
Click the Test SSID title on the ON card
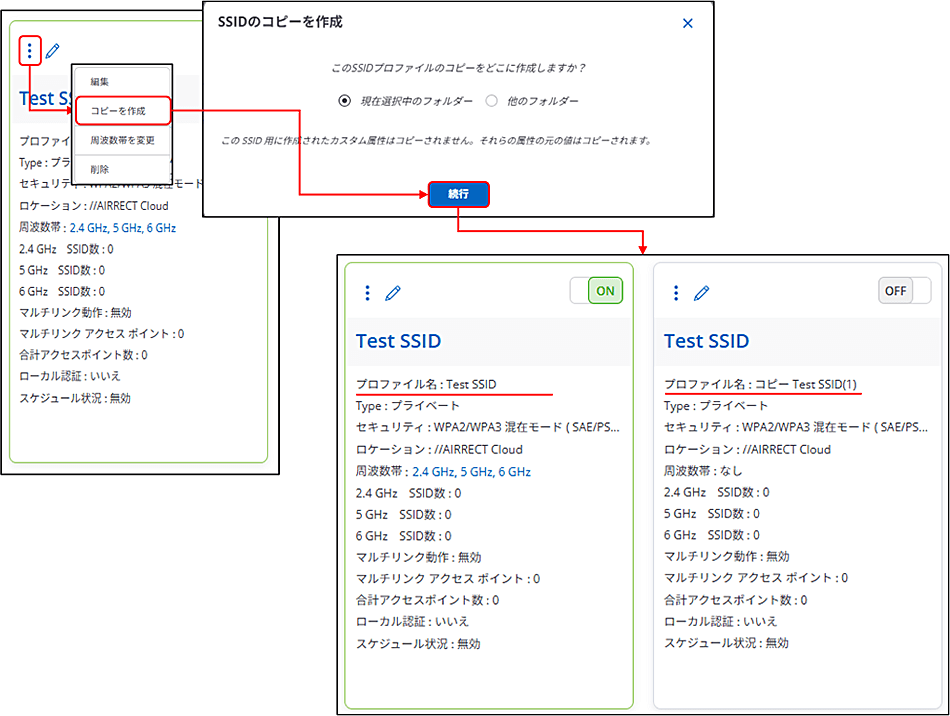pos(398,341)
